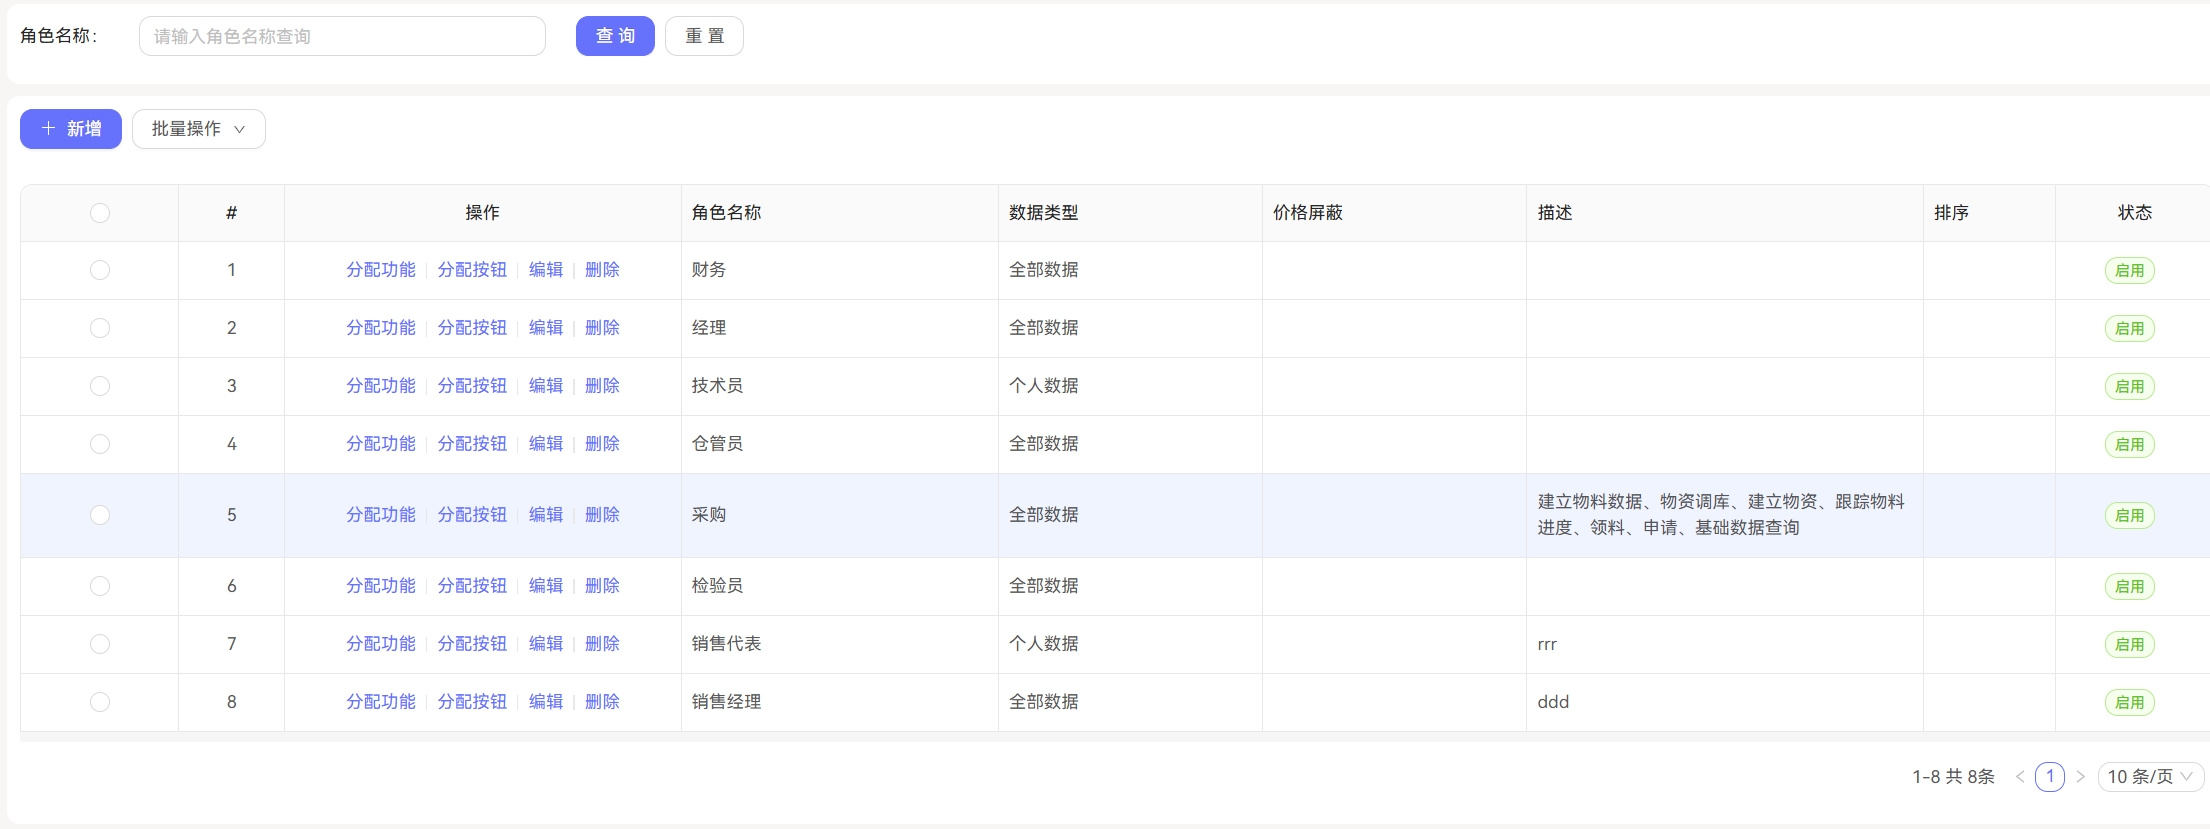Click the previous page arrow
Screen dimensions: 2210x829
(2020, 777)
